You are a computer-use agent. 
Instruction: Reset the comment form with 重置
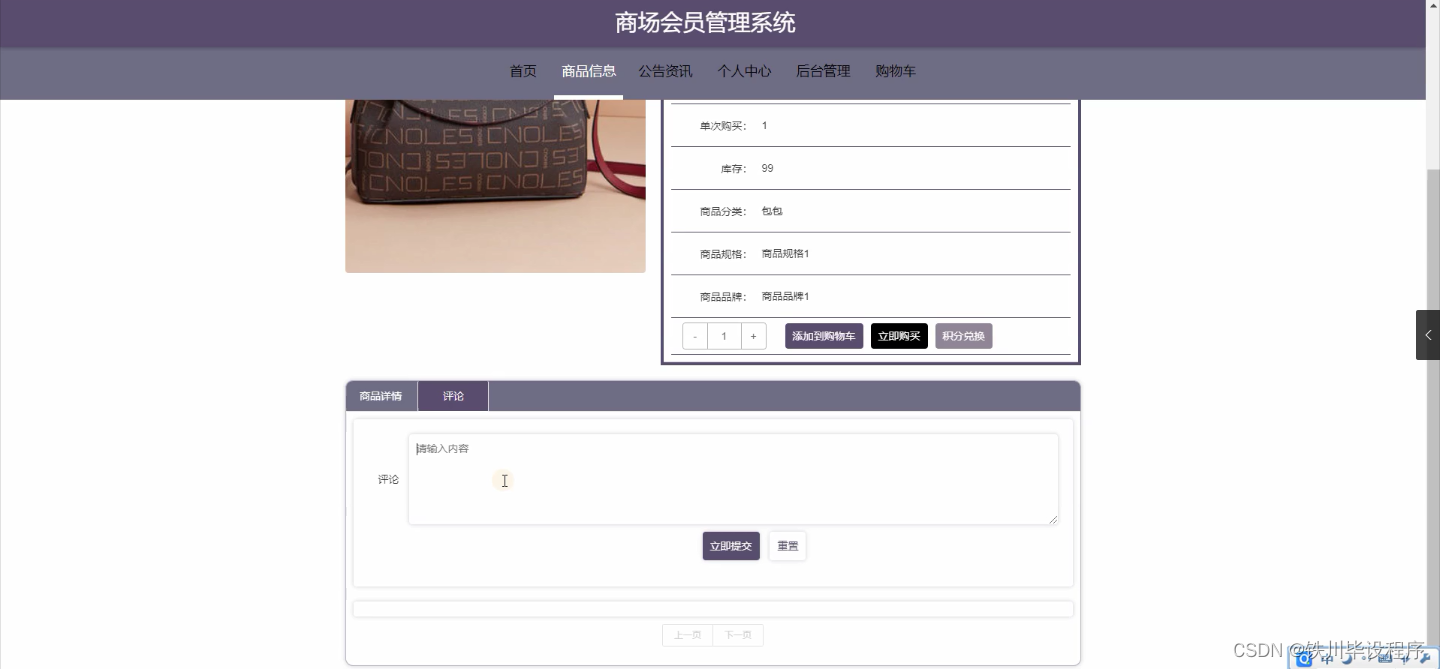tap(787, 545)
